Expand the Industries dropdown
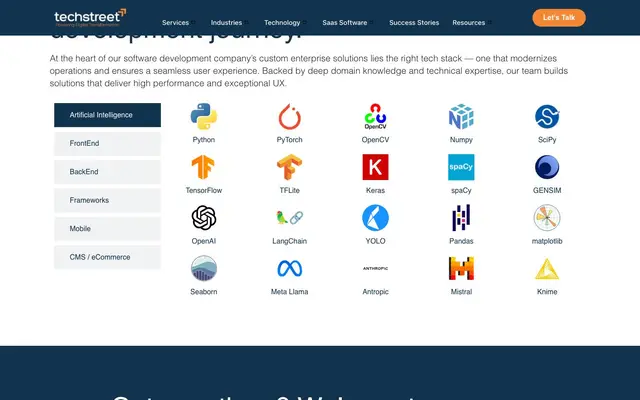Image resolution: width=640 pixels, height=400 pixels. [229, 22]
